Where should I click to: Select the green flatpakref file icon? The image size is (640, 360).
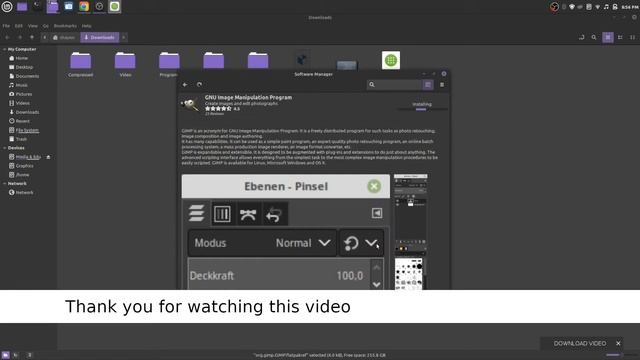[391, 60]
